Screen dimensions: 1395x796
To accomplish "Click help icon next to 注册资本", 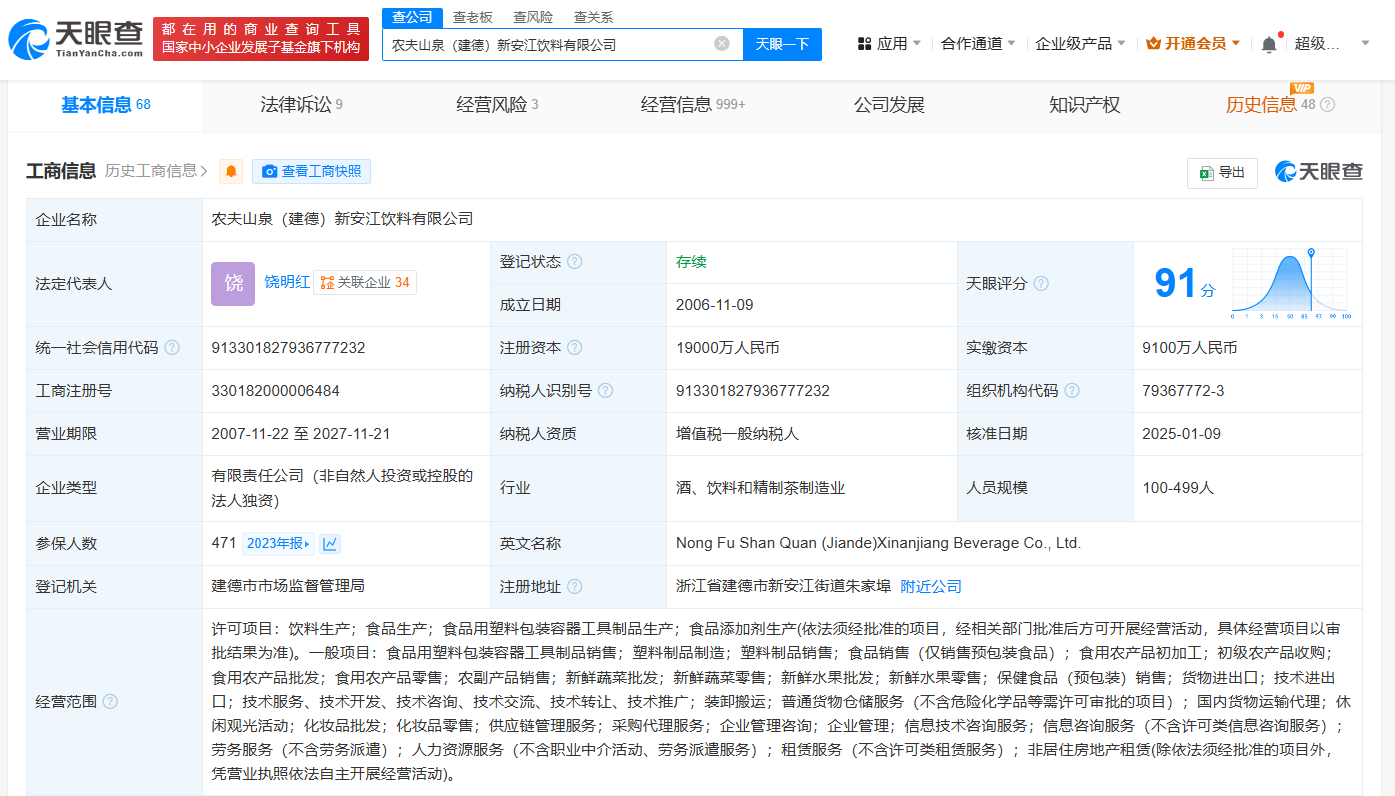I will click(x=575, y=348).
